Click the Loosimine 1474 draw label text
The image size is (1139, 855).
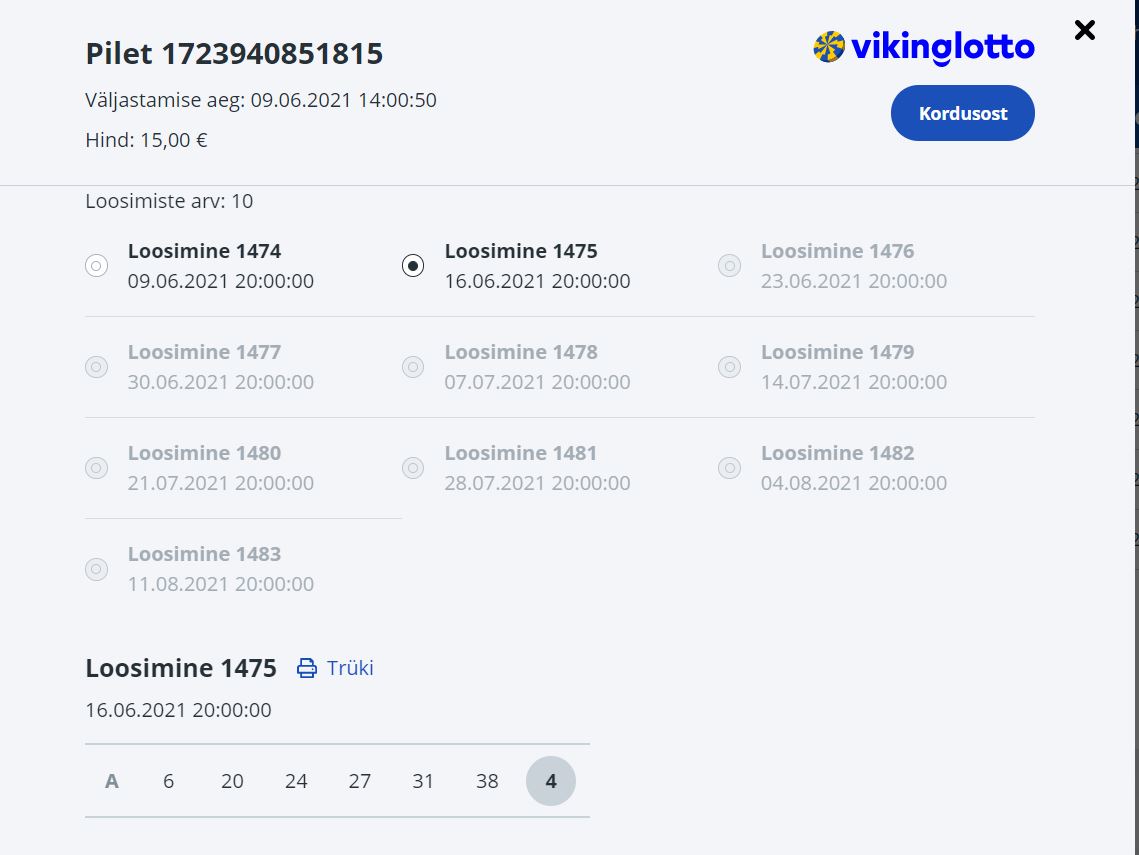[x=204, y=251]
